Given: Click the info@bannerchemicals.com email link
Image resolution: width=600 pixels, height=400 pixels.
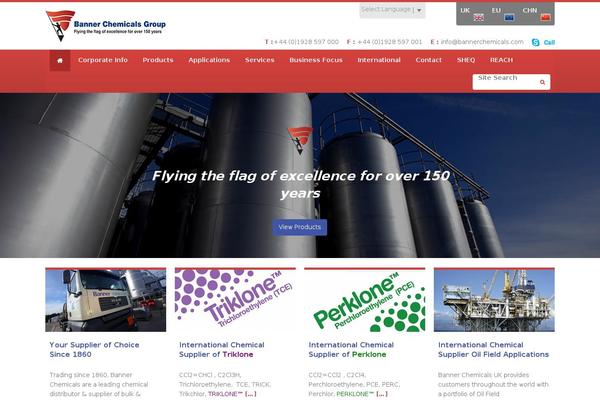Looking at the screenshot, I should pos(482,42).
